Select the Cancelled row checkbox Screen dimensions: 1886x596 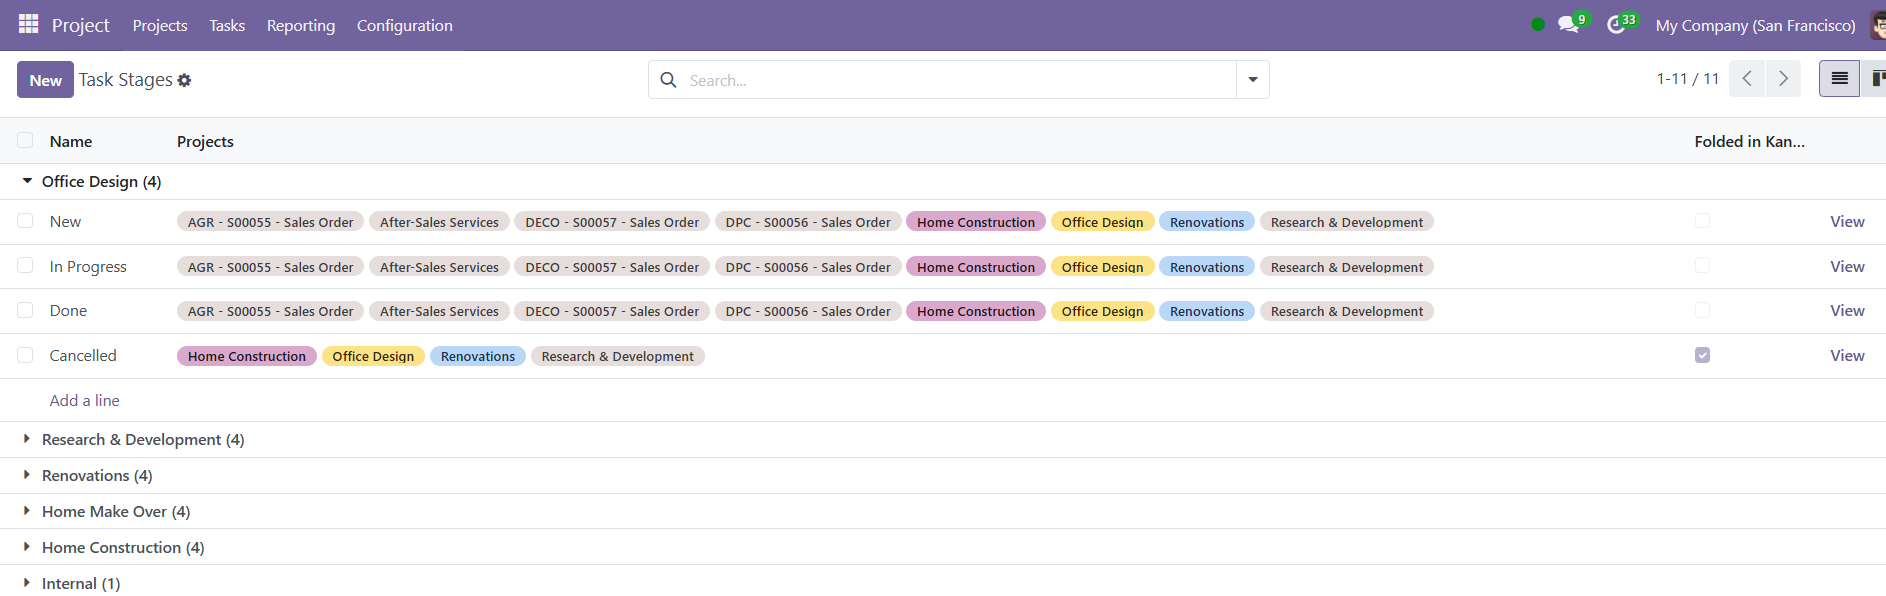pyautogui.click(x=25, y=355)
